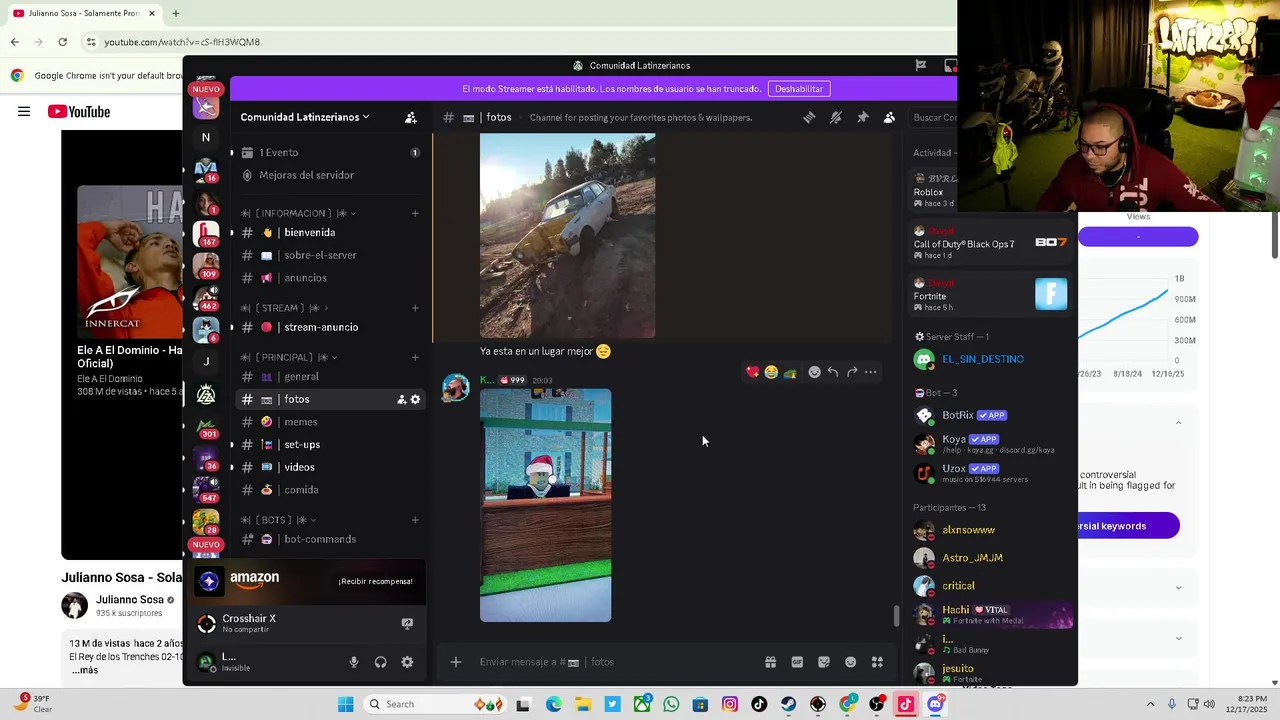
Task: Click Discord chat scrollbar thumb
Action: (896, 616)
